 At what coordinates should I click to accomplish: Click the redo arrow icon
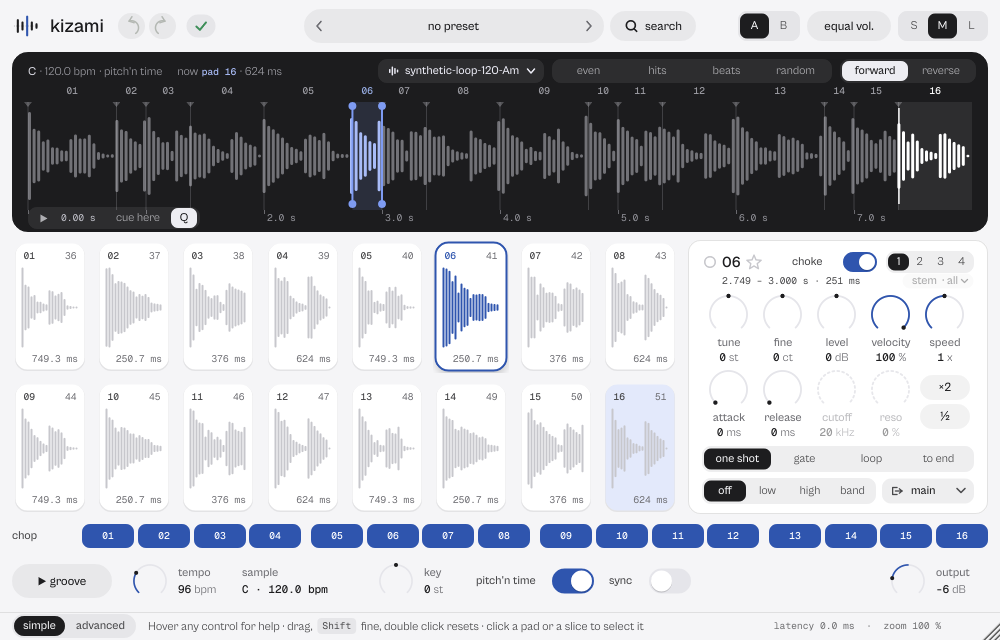pyautogui.click(x=162, y=26)
